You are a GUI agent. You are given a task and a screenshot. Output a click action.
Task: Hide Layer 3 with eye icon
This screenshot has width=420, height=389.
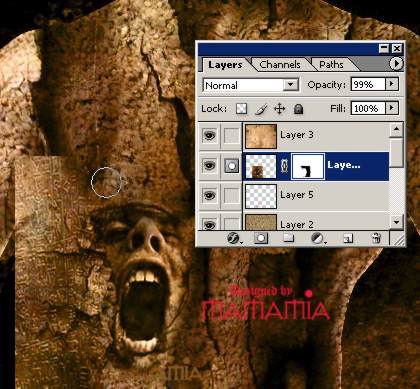click(x=210, y=135)
